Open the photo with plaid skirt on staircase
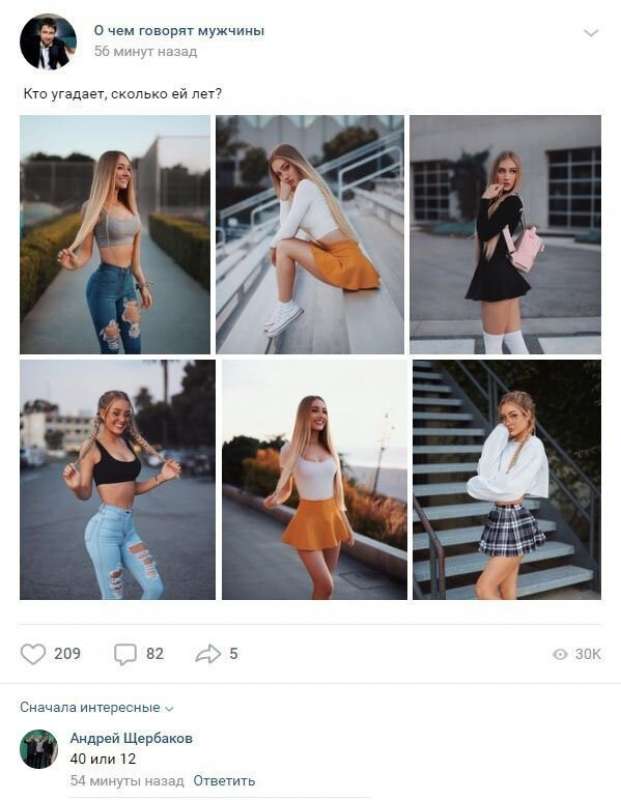 (507, 480)
